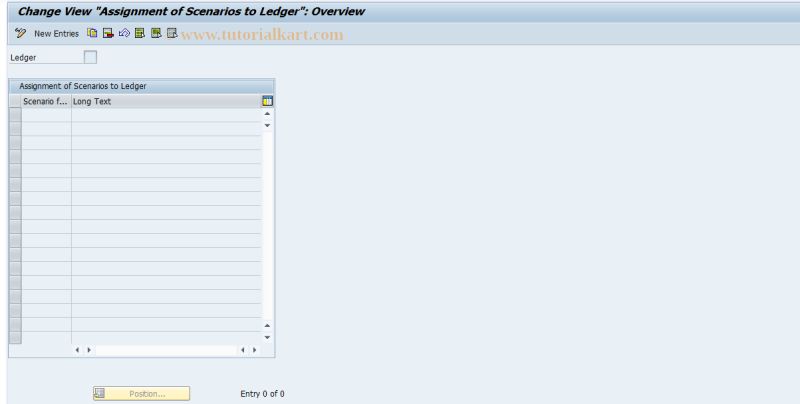Click the Delete entry icon
Viewport: 800px width, 404px height.
pyautogui.click(x=108, y=33)
